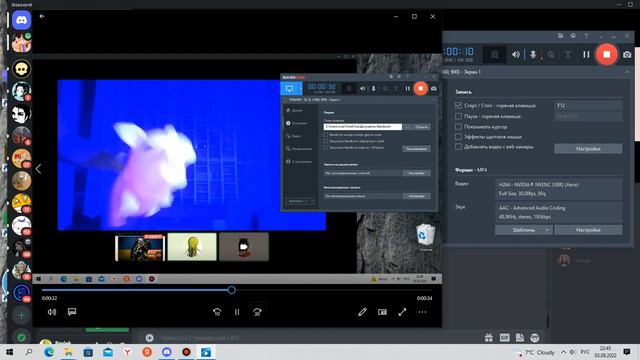This screenshot has width=640, height=360.
Task: Click the H264 NVIDIA NVENC video format info
Action: (558, 189)
